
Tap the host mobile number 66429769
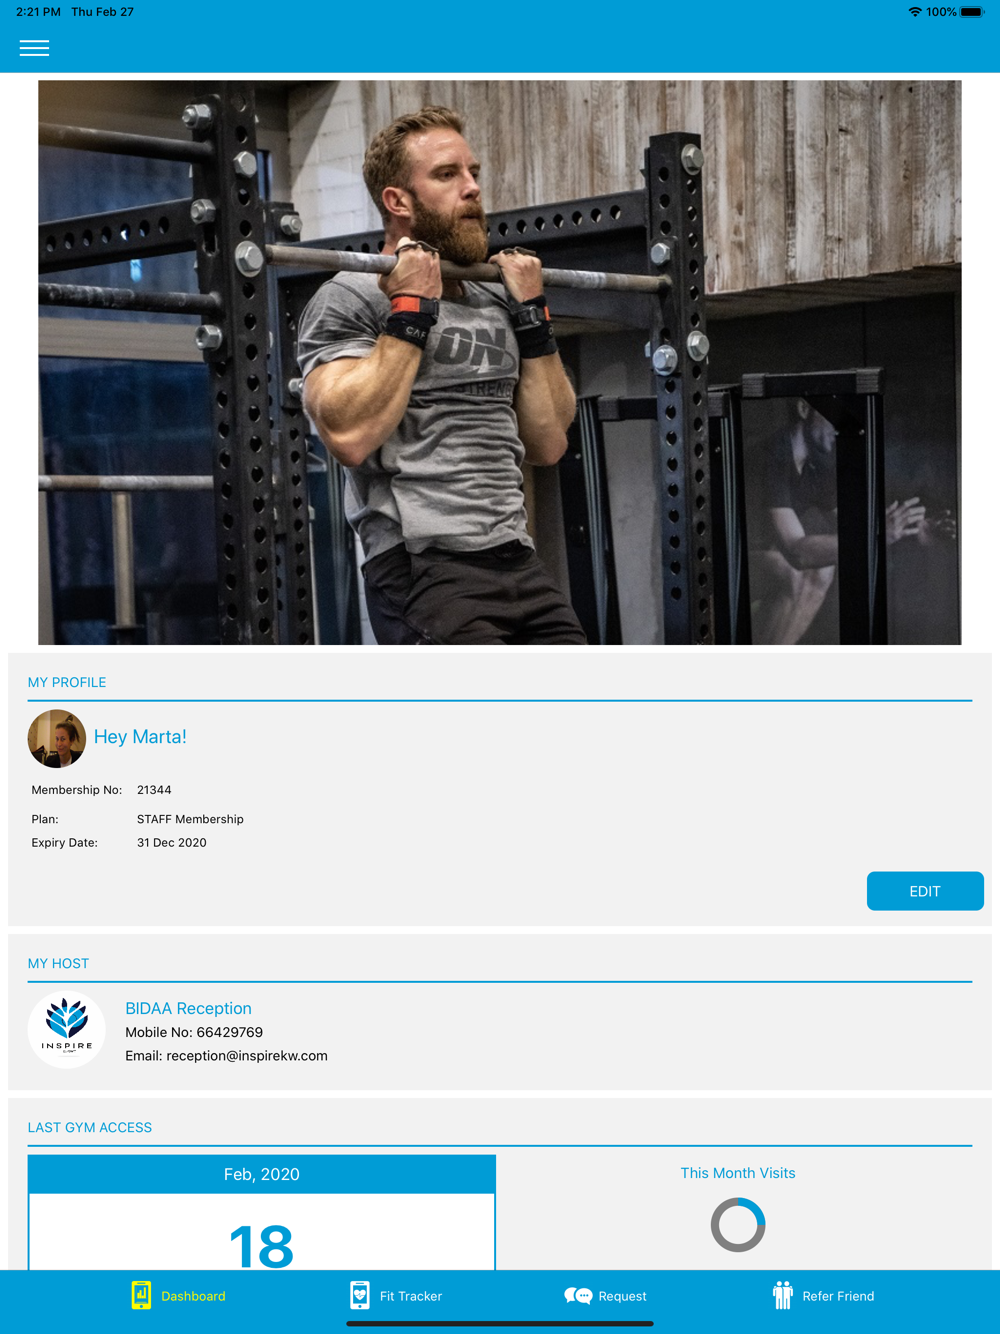(230, 1032)
